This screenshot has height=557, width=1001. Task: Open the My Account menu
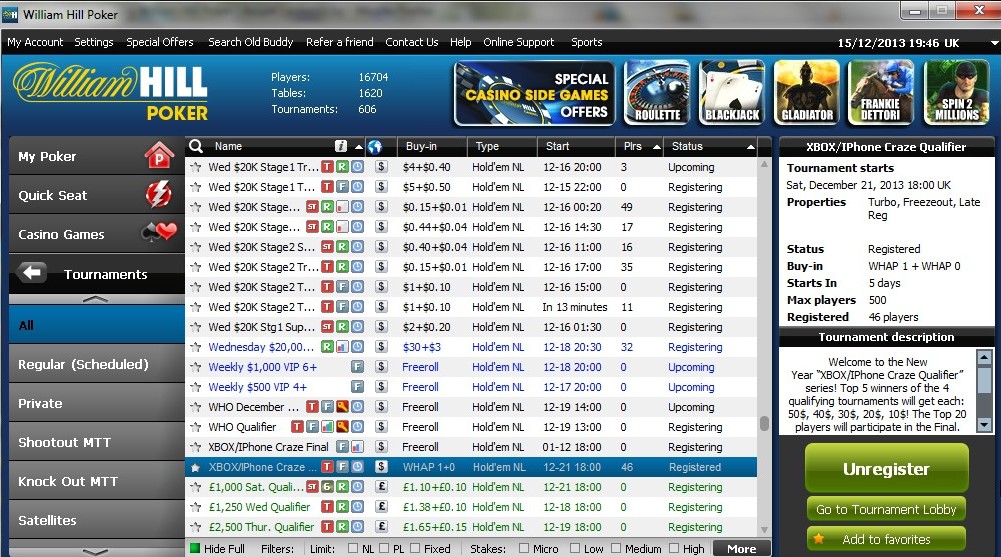pos(35,42)
